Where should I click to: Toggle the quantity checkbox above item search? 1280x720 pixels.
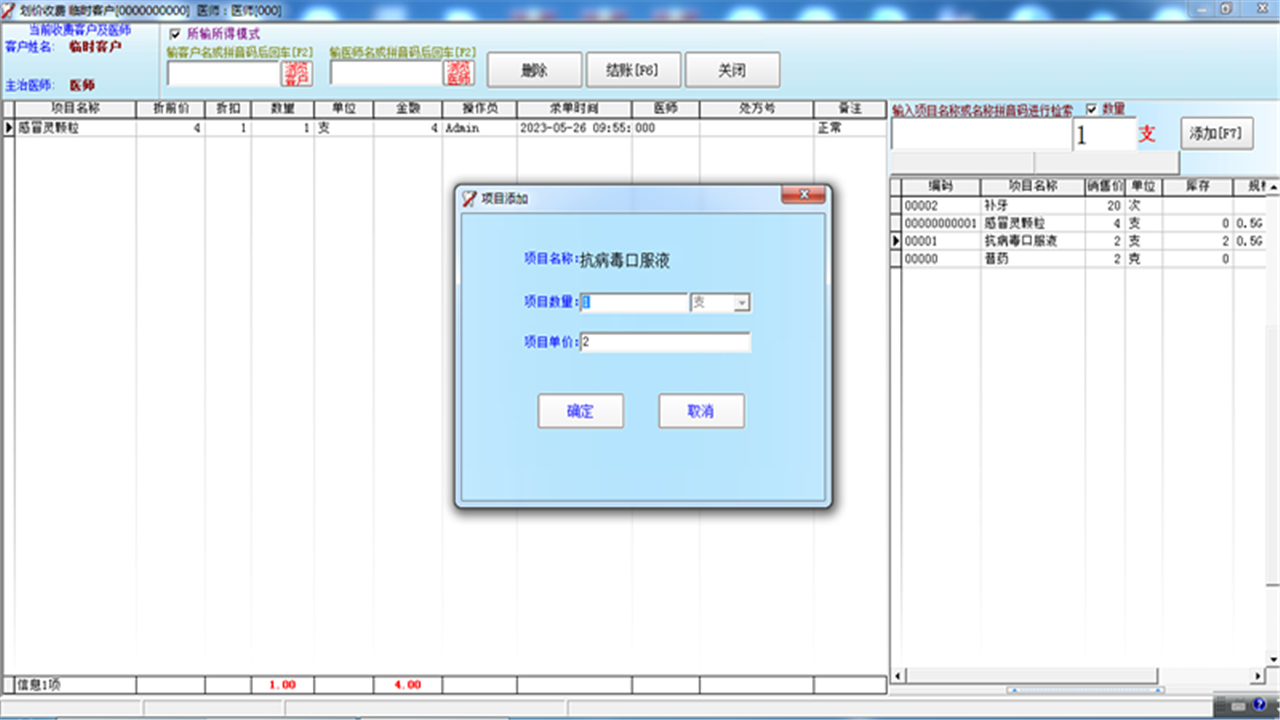1091,109
